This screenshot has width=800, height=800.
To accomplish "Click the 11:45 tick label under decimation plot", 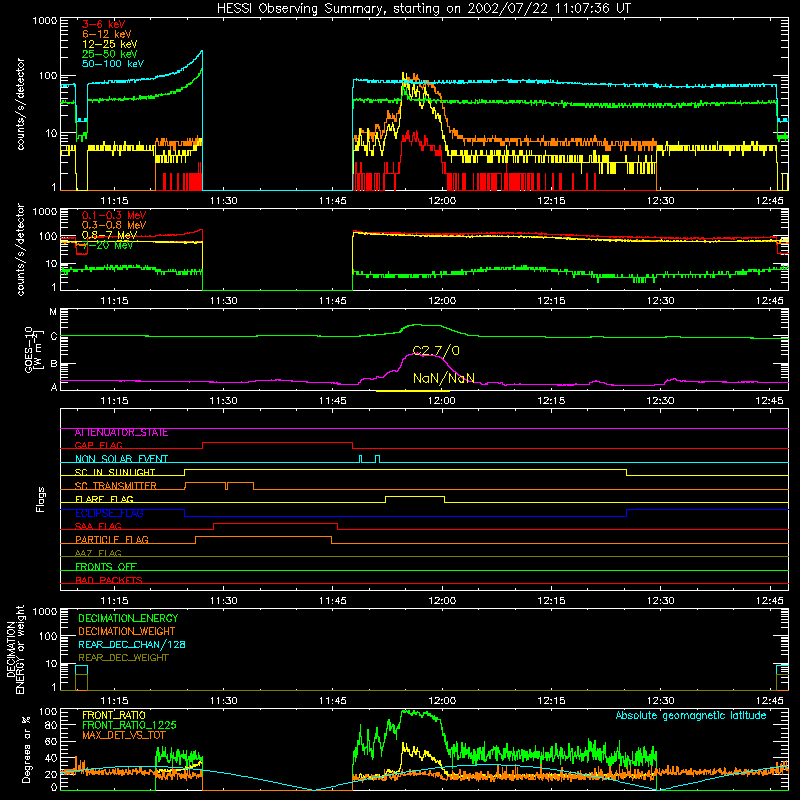I will click(x=333, y=701).
